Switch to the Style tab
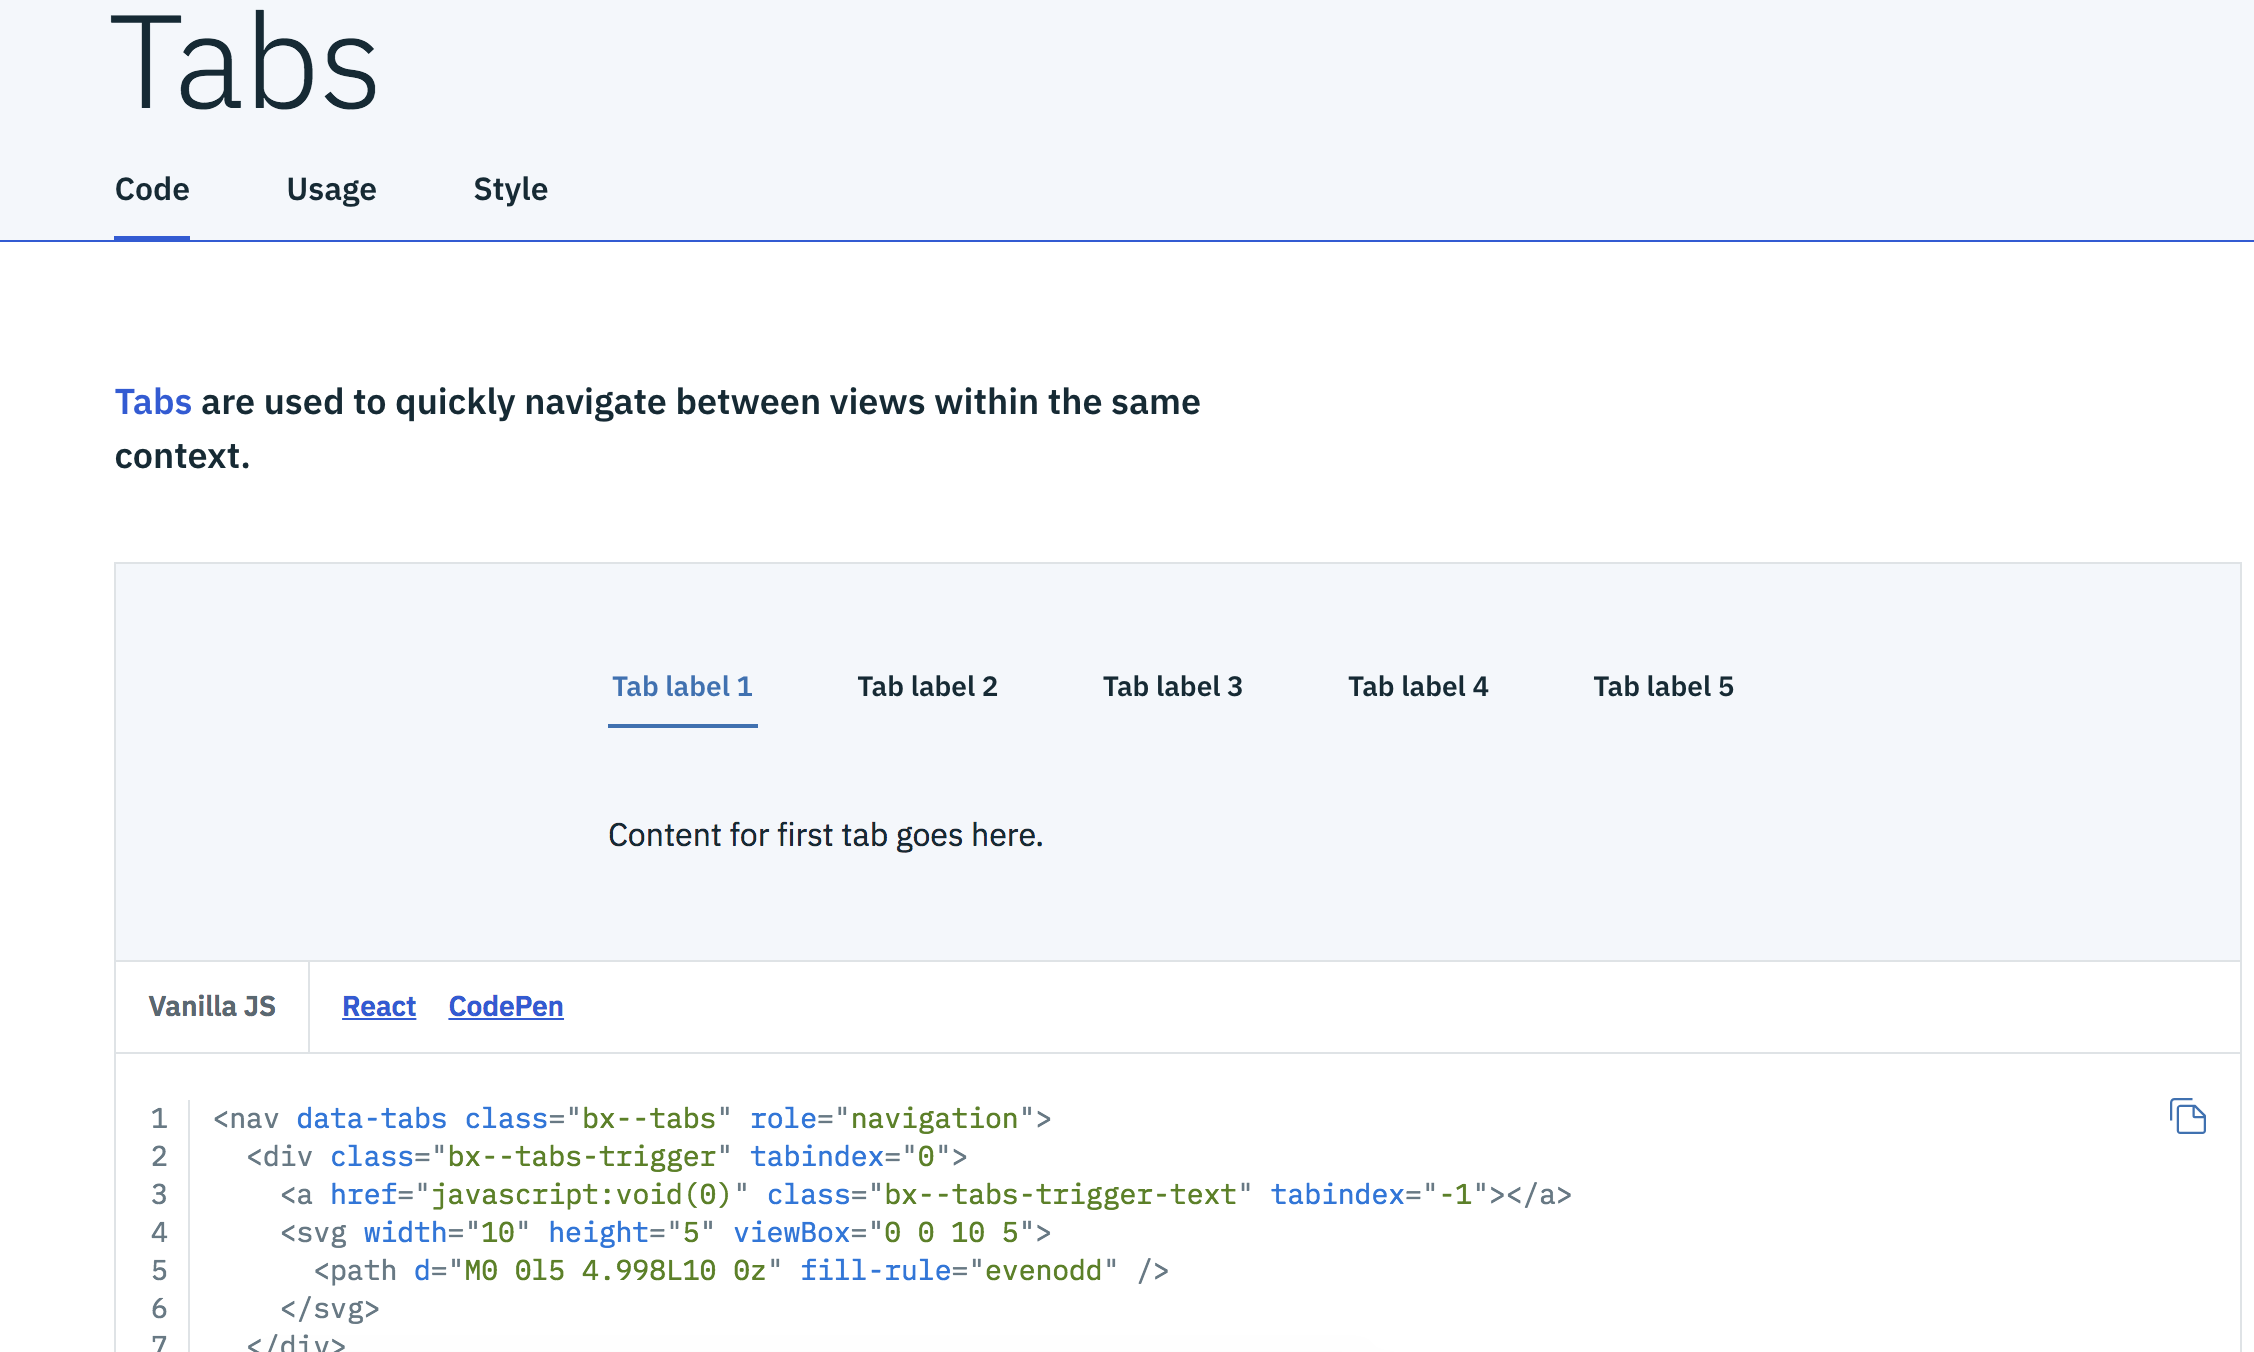This screenshot has width=2254, height=1352. [x=510, y=189]
